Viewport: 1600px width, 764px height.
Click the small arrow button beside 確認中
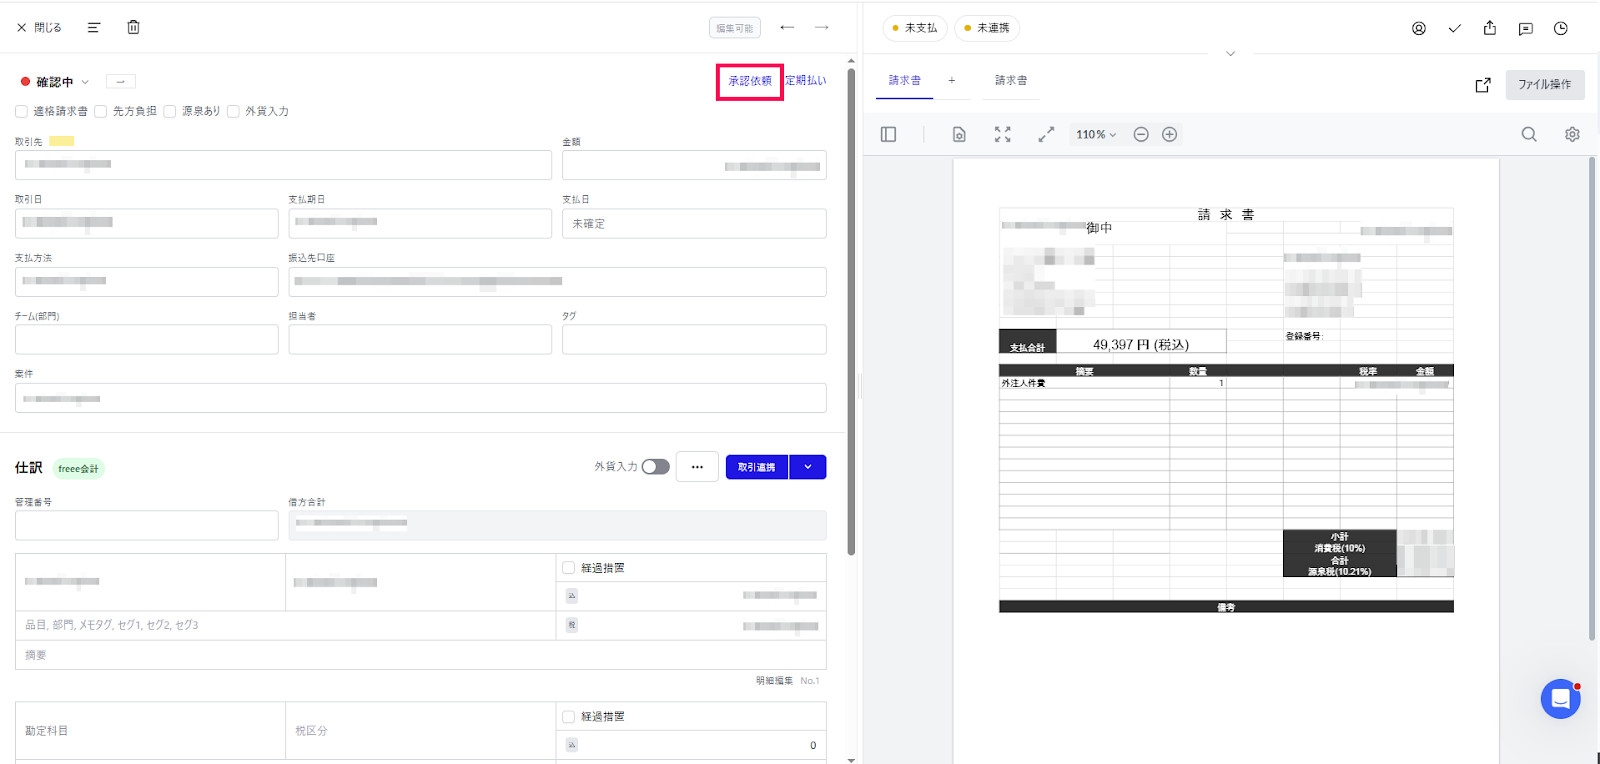pos(120,82)
